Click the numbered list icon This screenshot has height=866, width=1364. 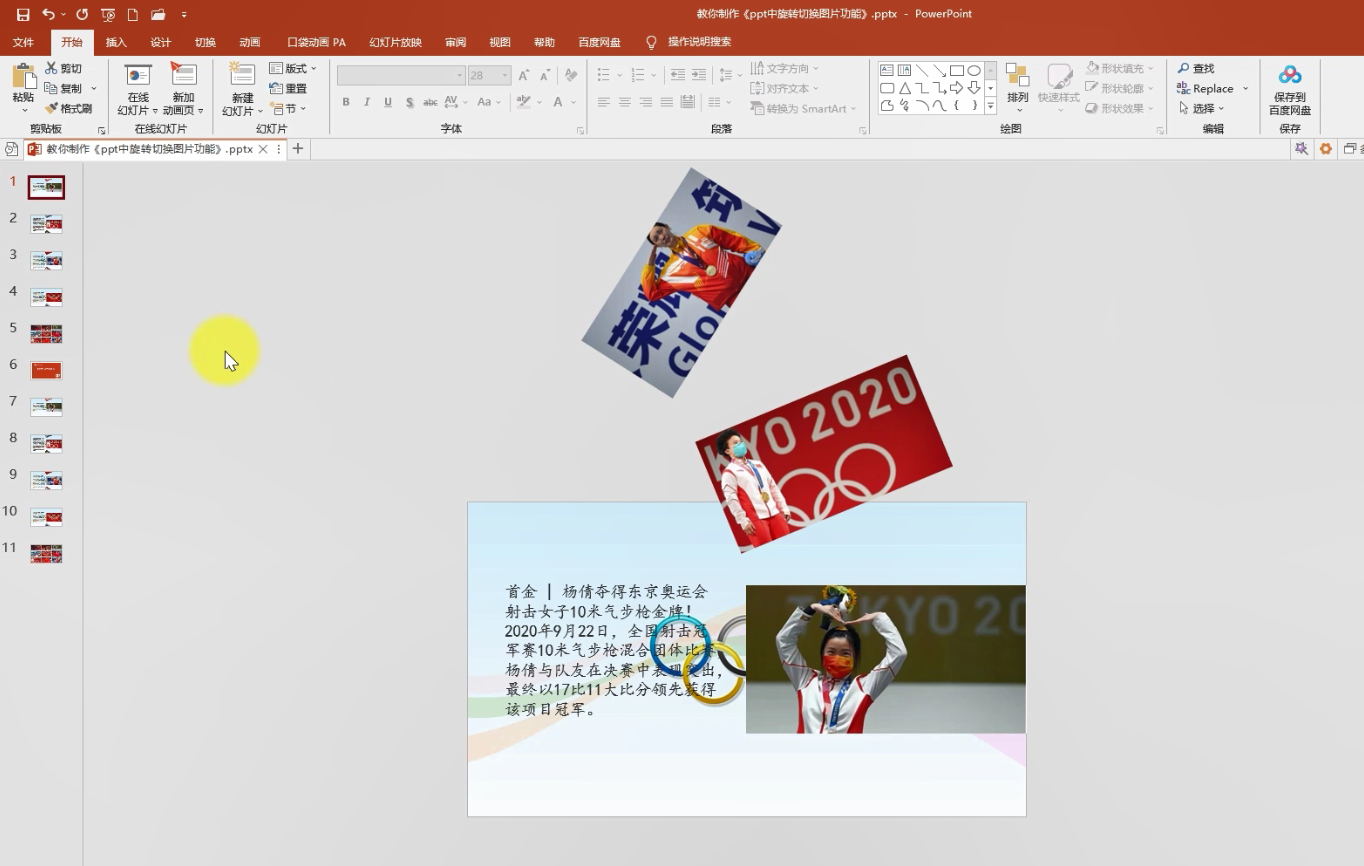(x=638, y=75)
